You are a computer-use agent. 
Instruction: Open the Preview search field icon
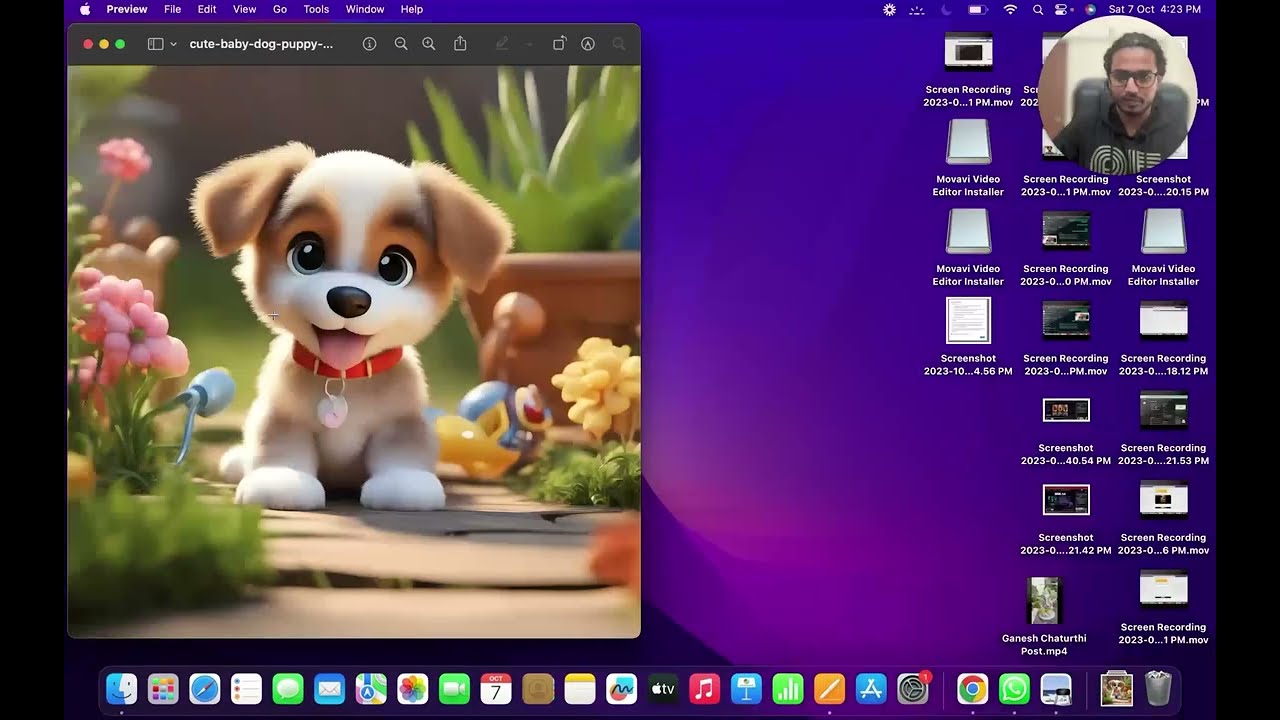(619, 44)
